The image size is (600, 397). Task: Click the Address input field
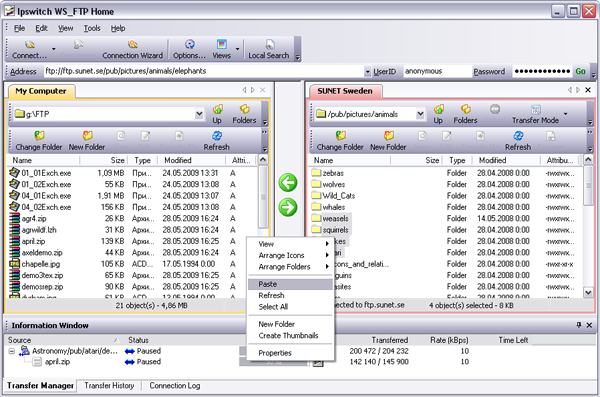(x=204, y=71)
